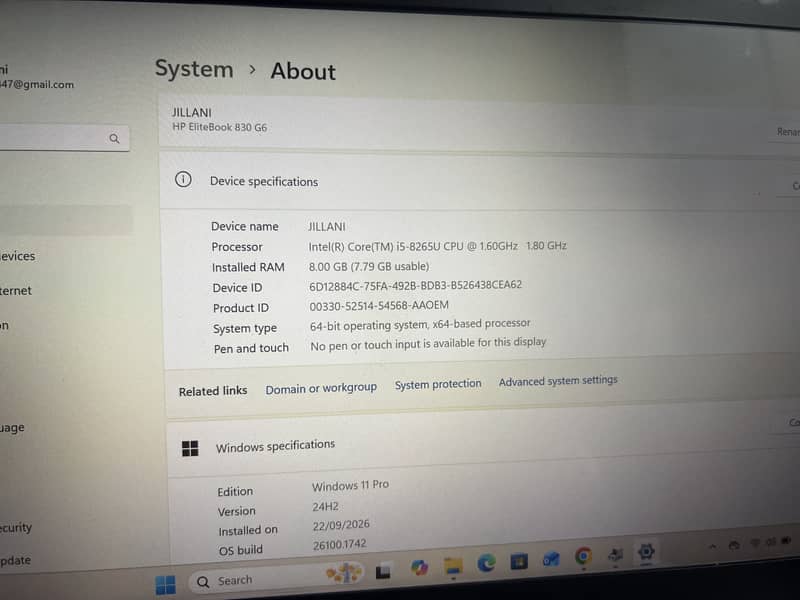800x600 pixels.
Task: Click the Product ID 00330-52514-54568-AAOEM
Action: coord(379,306)
